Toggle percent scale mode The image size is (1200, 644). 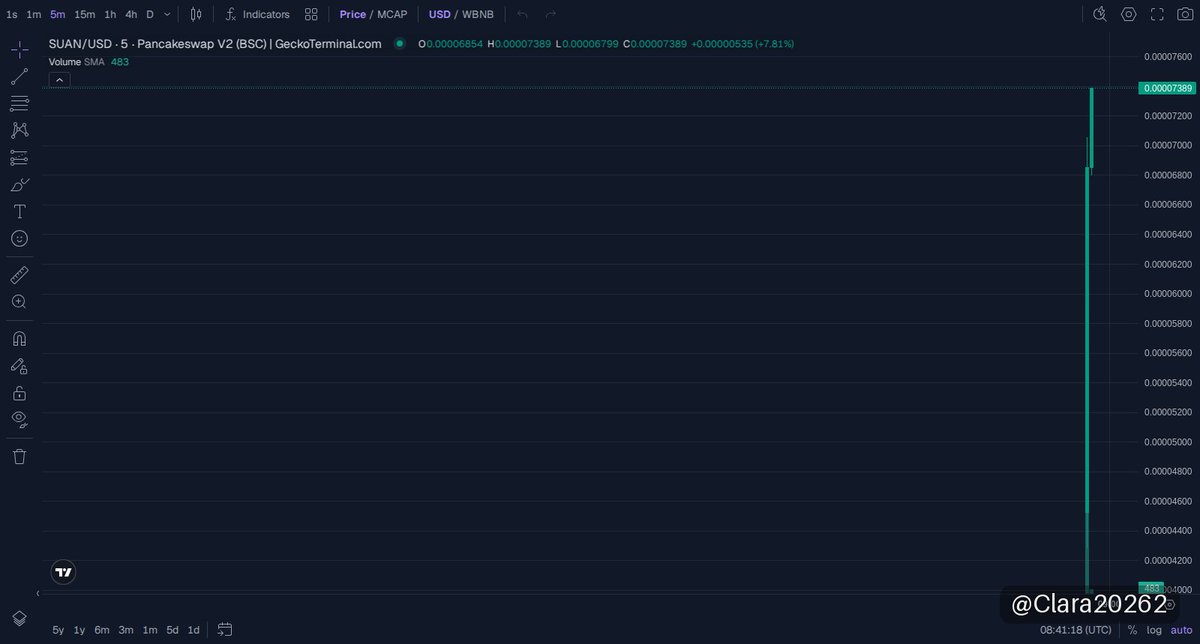pyautogui.click(x=1132, y=630)
